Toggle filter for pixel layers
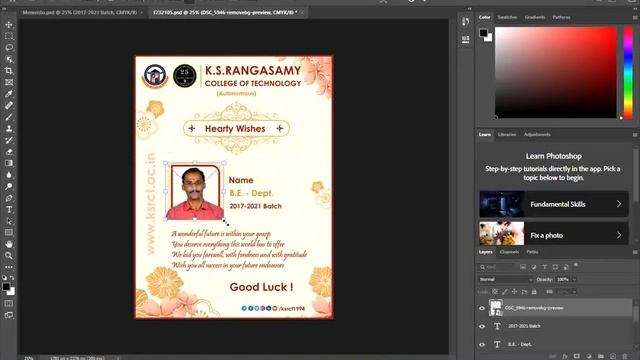This screenshot has height=360, width=640. 523,267
